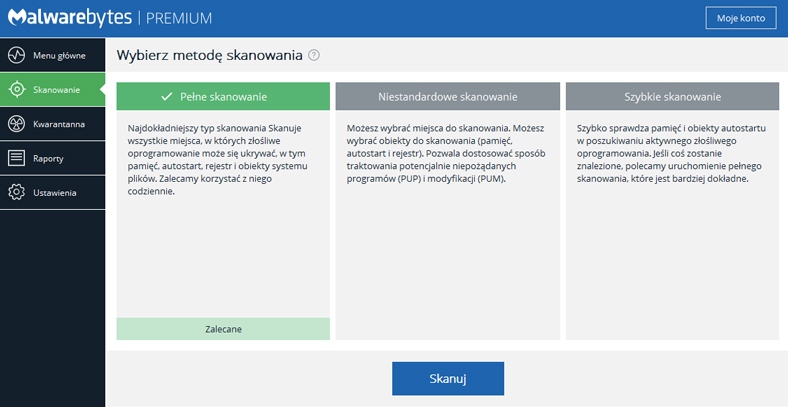Viewport: 788px width, 407px height.
Task: Start scan with Skanuj button
Action: (448, 378)
